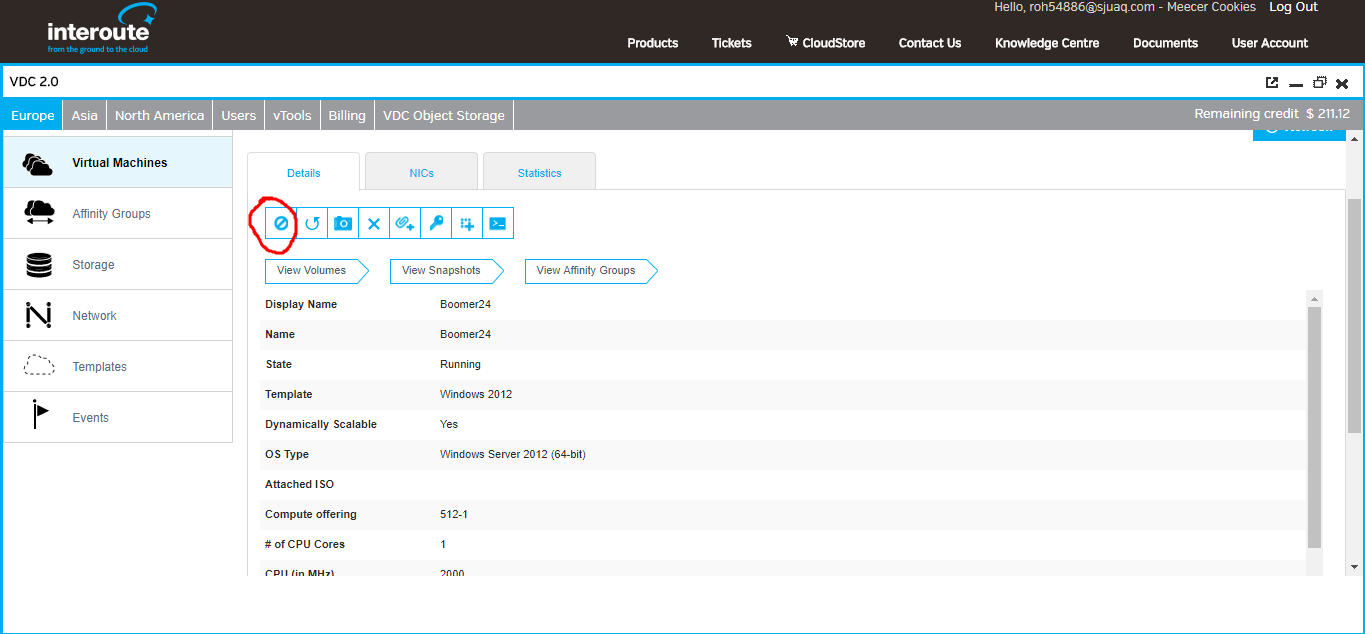Click the outer page scrollbar thumb
Image resolution: width=1365 pixels, height=634 pixels.
coord(1355,315)
